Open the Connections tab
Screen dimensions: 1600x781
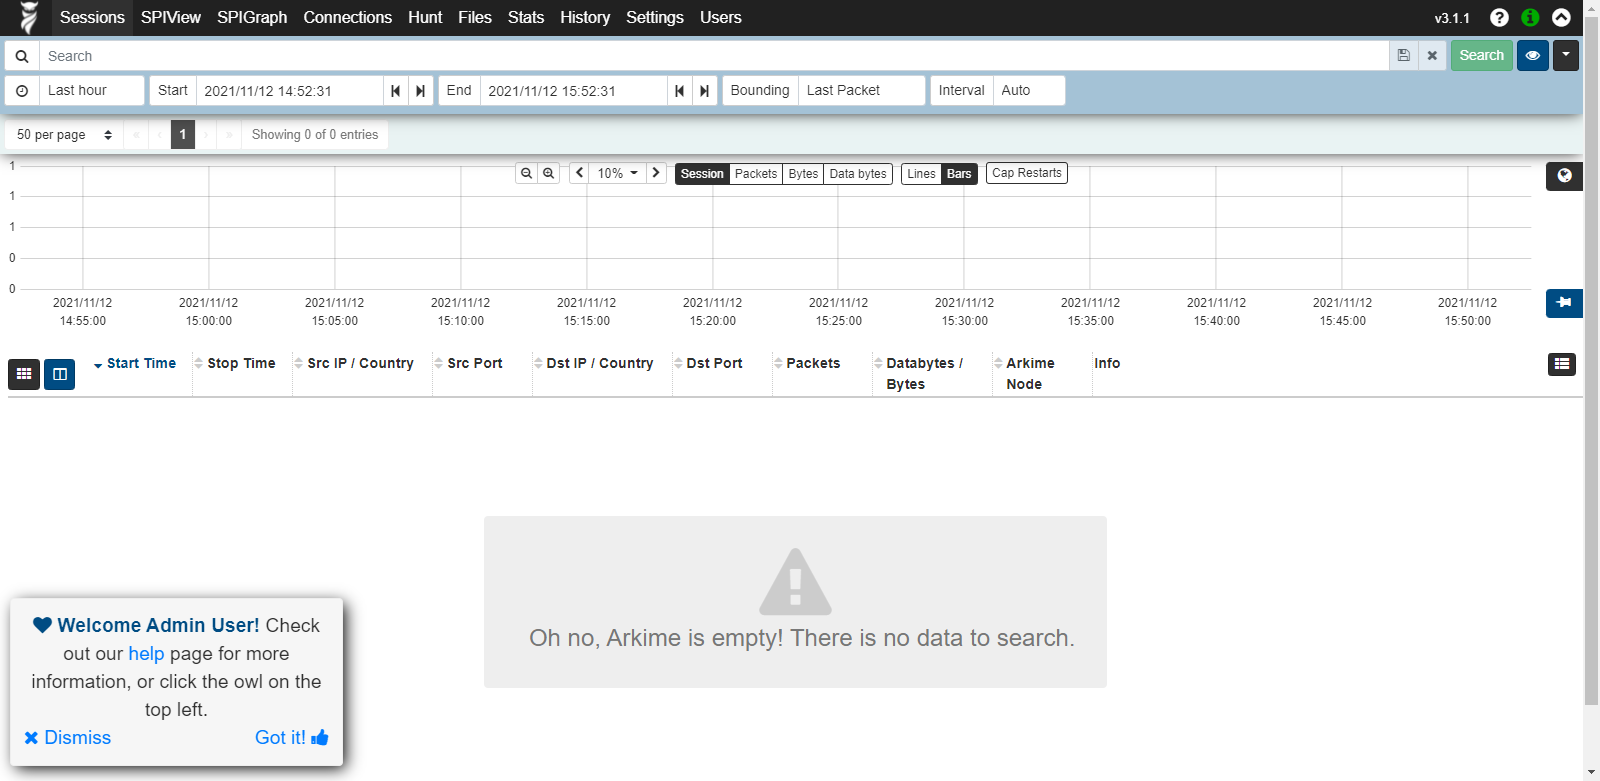[x=348, y=17]
